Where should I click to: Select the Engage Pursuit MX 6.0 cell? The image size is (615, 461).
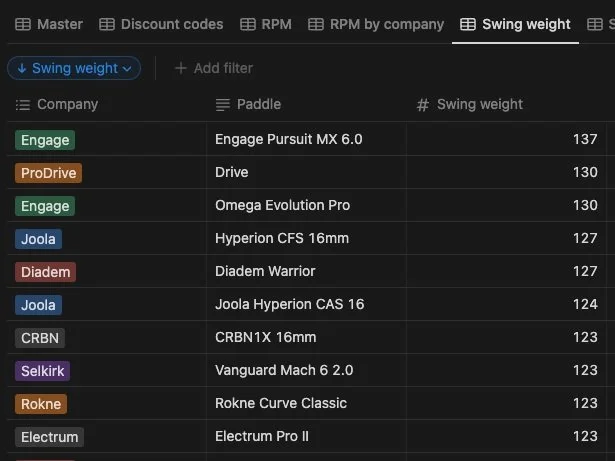point(306,139)
